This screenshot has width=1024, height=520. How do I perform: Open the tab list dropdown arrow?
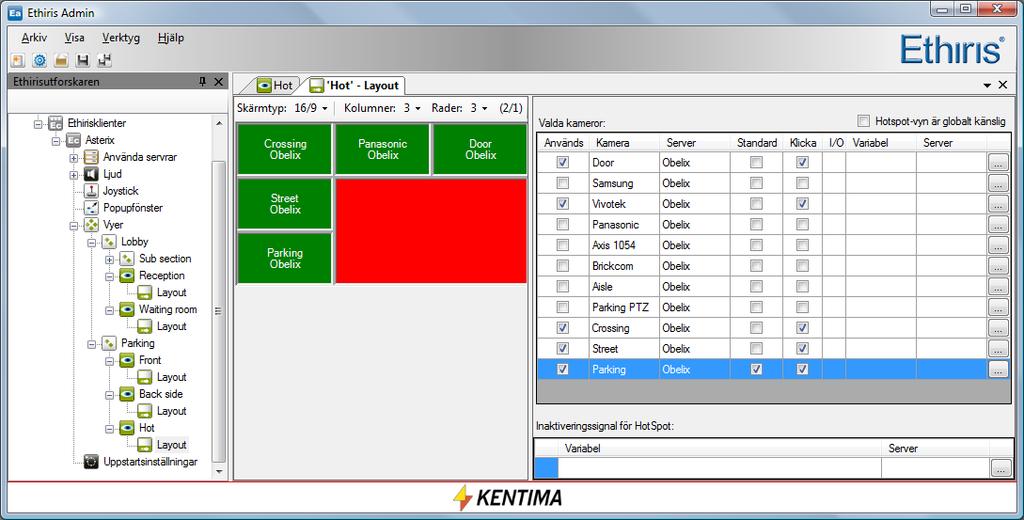tap(987, 85)
